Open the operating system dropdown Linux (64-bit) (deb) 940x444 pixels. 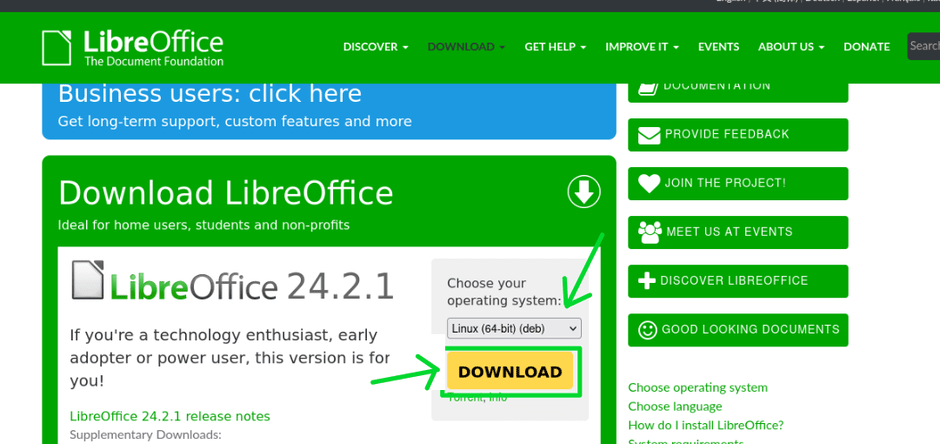coord(514,328)
